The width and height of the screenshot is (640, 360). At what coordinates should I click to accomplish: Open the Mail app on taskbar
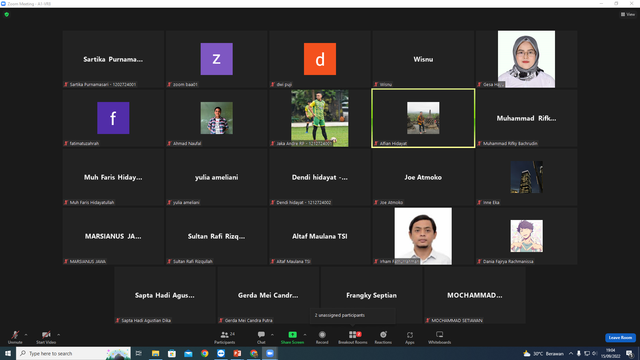pyautogui.click(x=188, y=353)
